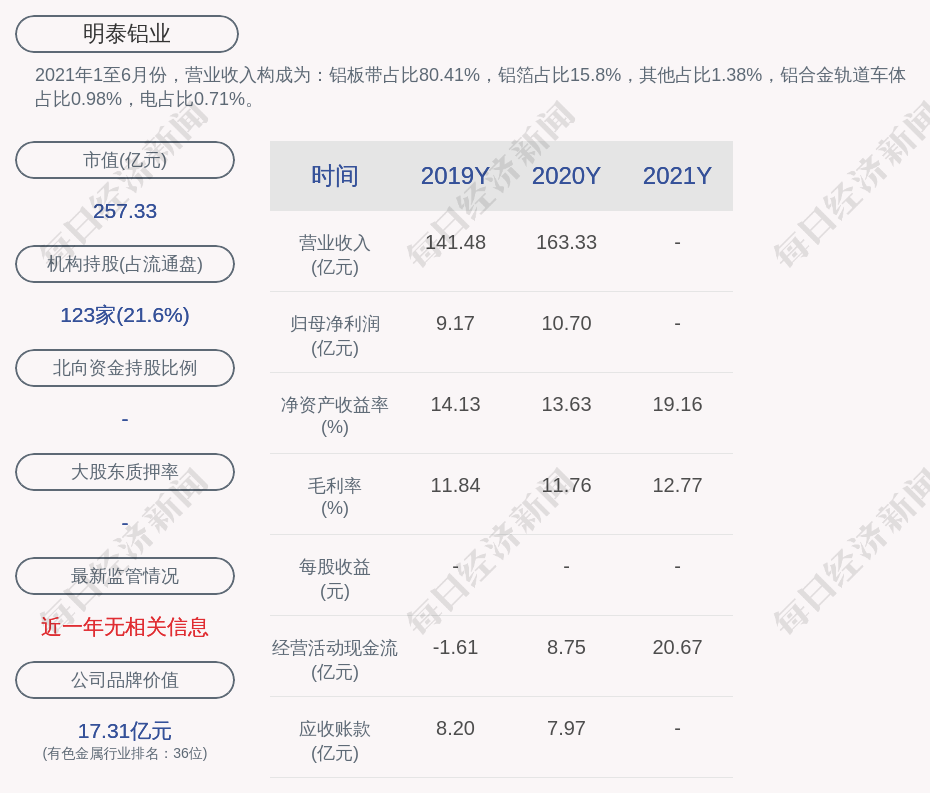Click the 应收账款 row label

pyautogui.click(x=334, y=729)
